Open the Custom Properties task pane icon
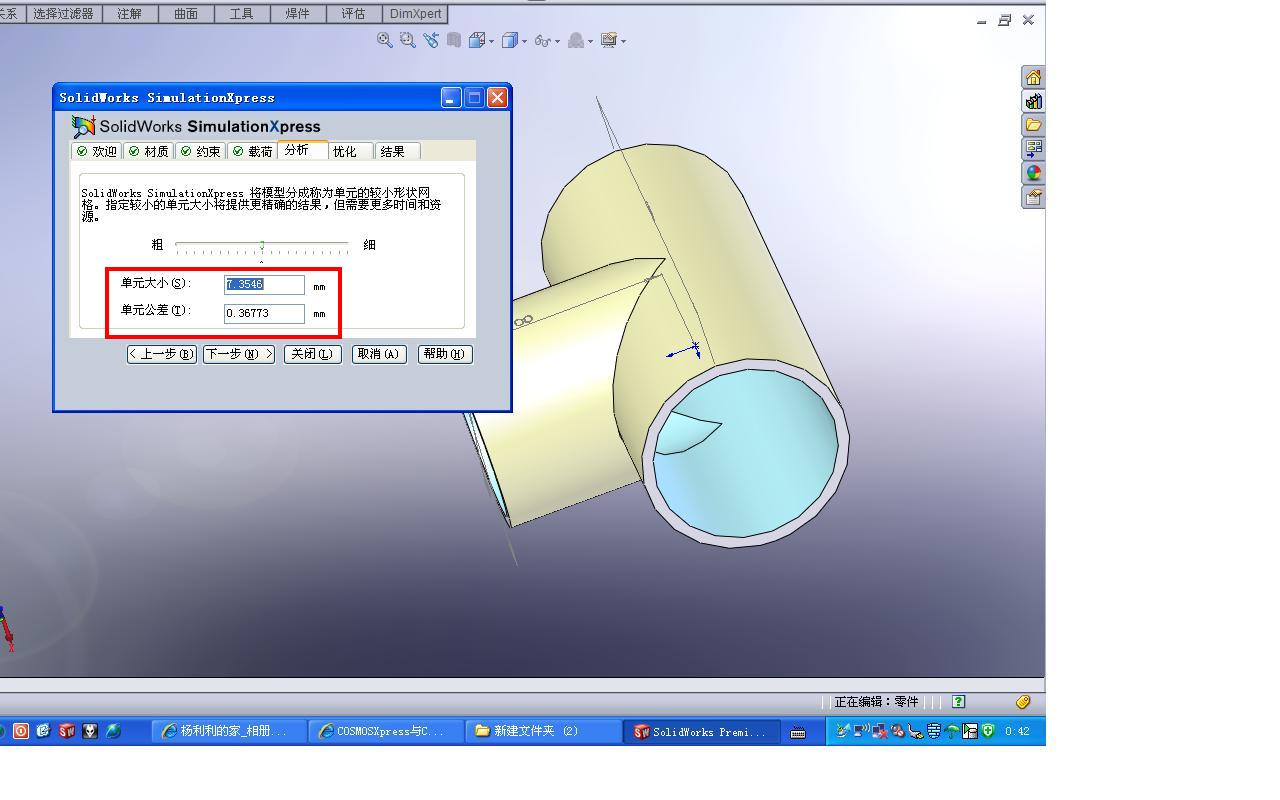The height and width of the screenshot is (800, 1280). click(1033, 197)
